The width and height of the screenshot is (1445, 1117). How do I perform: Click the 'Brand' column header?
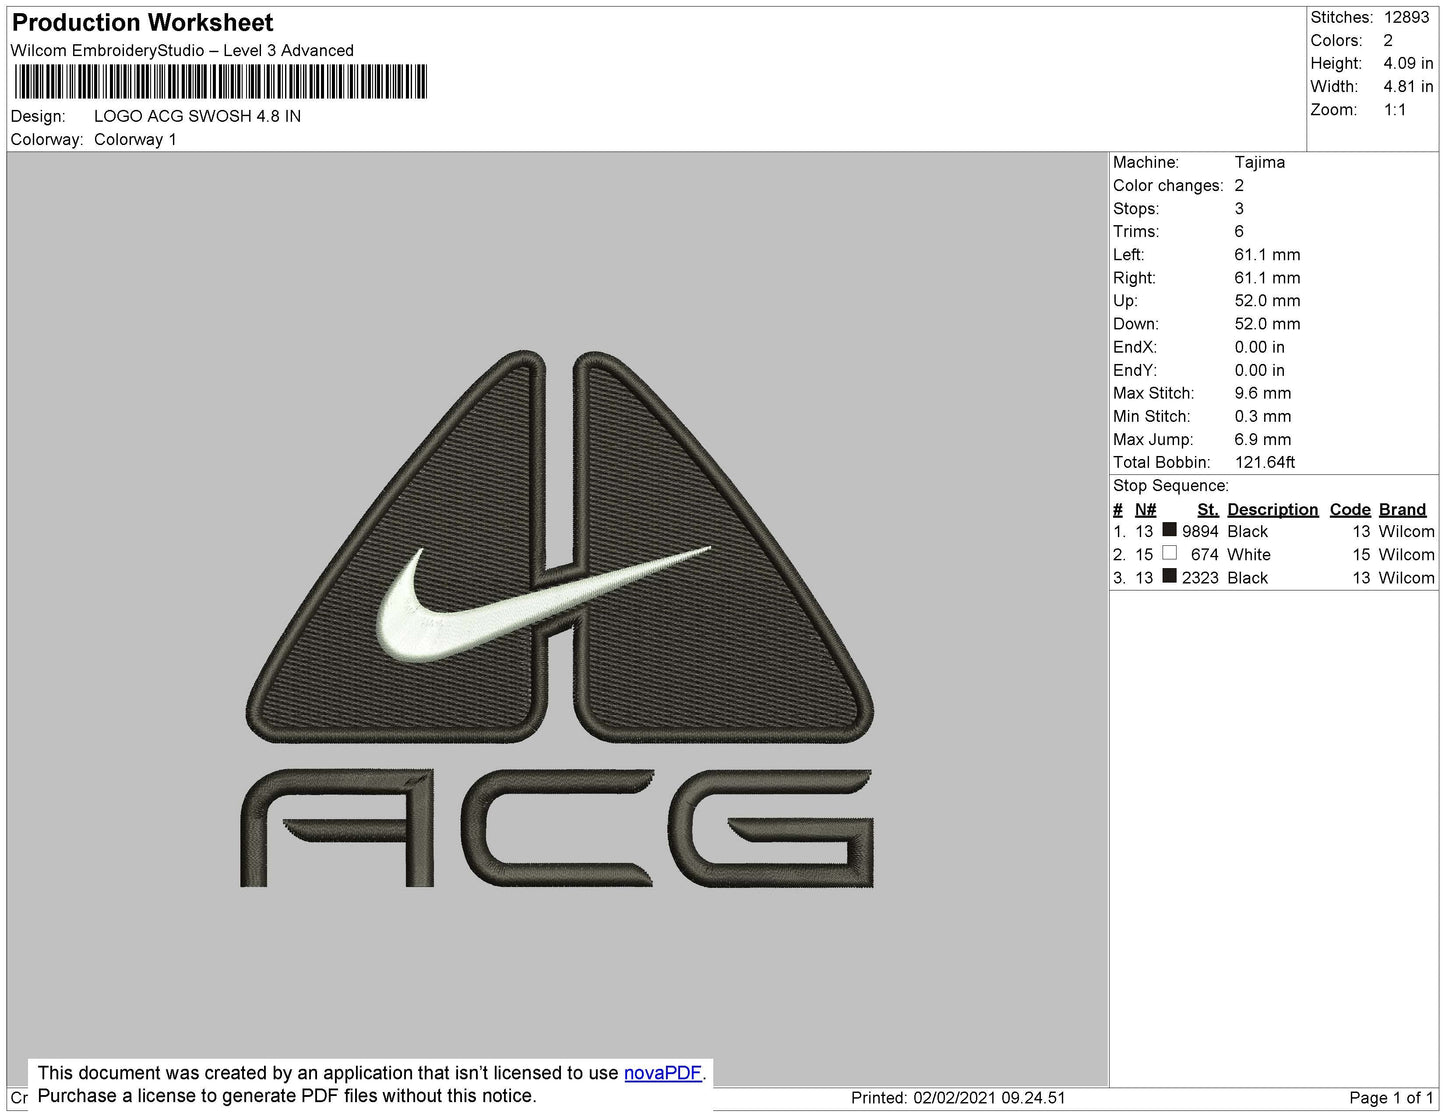coord(1402,509)
